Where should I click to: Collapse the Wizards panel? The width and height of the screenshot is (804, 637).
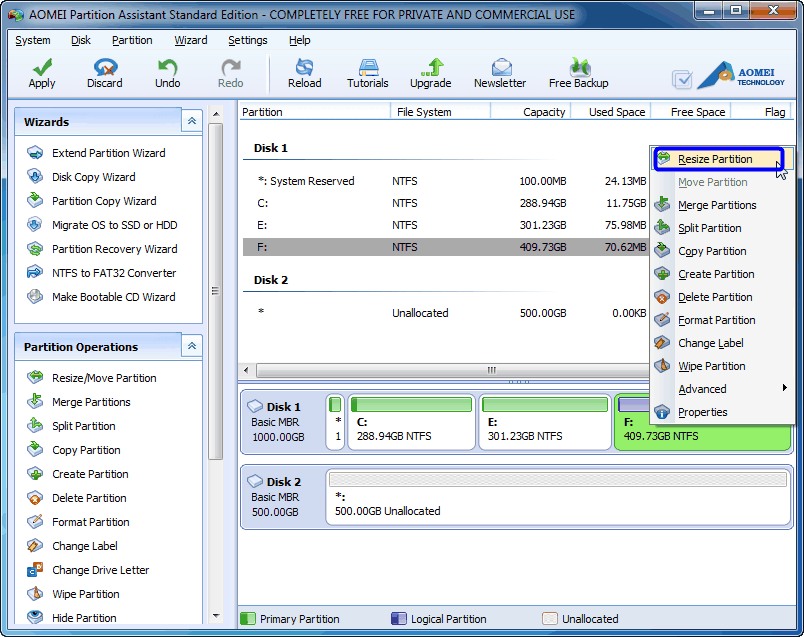pyautogui.click(x=192, y=121)
